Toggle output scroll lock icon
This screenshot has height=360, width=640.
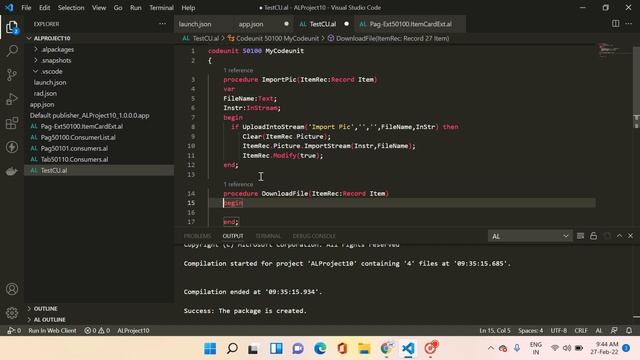click(x=593, y=236)
